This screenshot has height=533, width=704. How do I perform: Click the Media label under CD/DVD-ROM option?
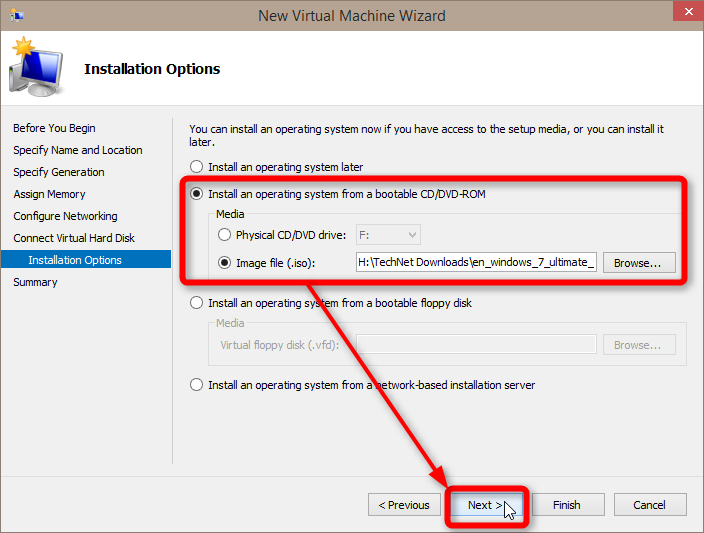(x=230, y=214)
